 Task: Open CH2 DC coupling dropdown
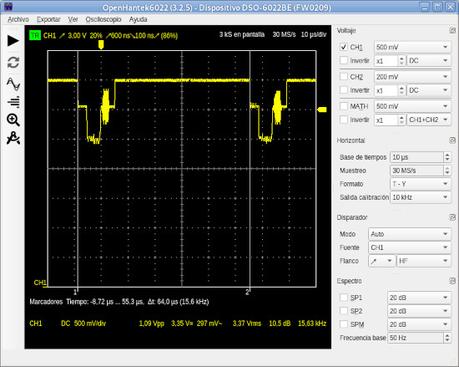click(x=429, y=90)
